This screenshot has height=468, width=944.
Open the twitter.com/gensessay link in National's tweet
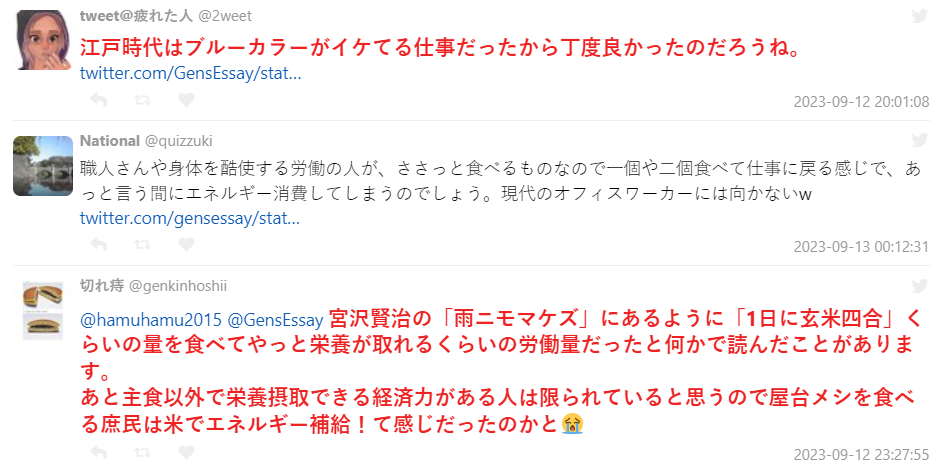(190, 218)
